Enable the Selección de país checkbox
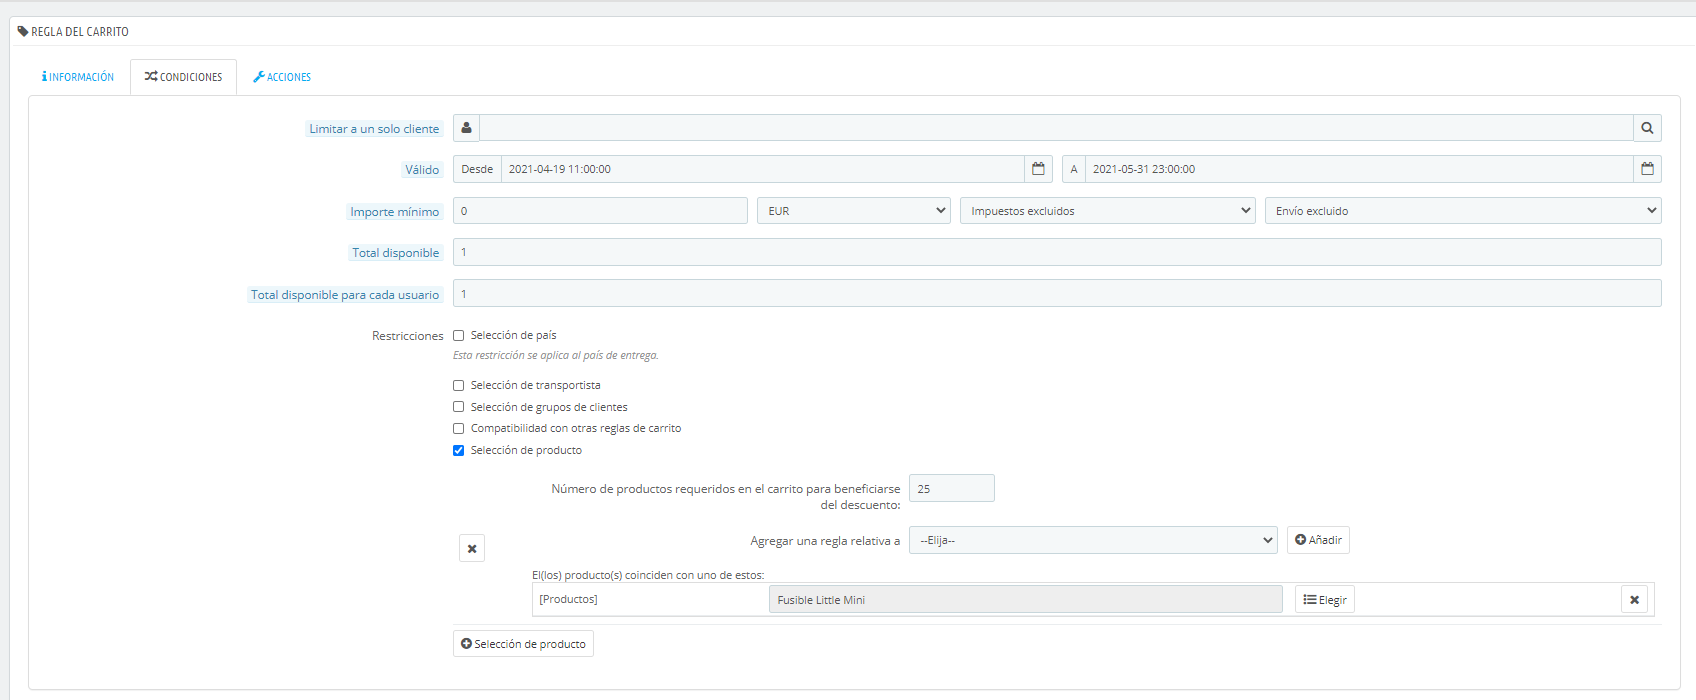 [x=458, y=336]
